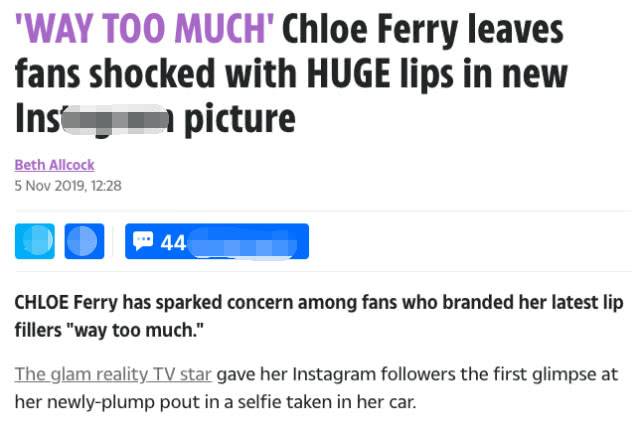Click 'Chloe Ferry leaves' in the headline

pos(425,29)
